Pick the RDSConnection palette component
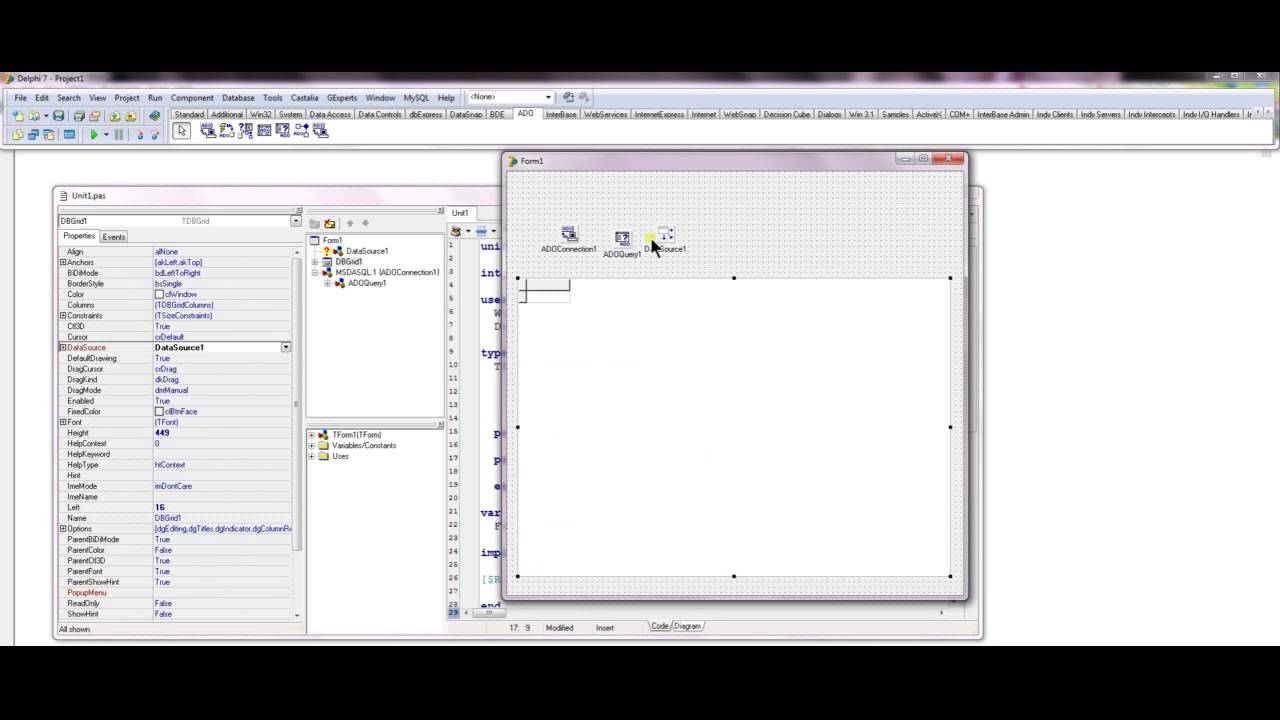Viewport: 1280px width, 720px height. [321, 131]
